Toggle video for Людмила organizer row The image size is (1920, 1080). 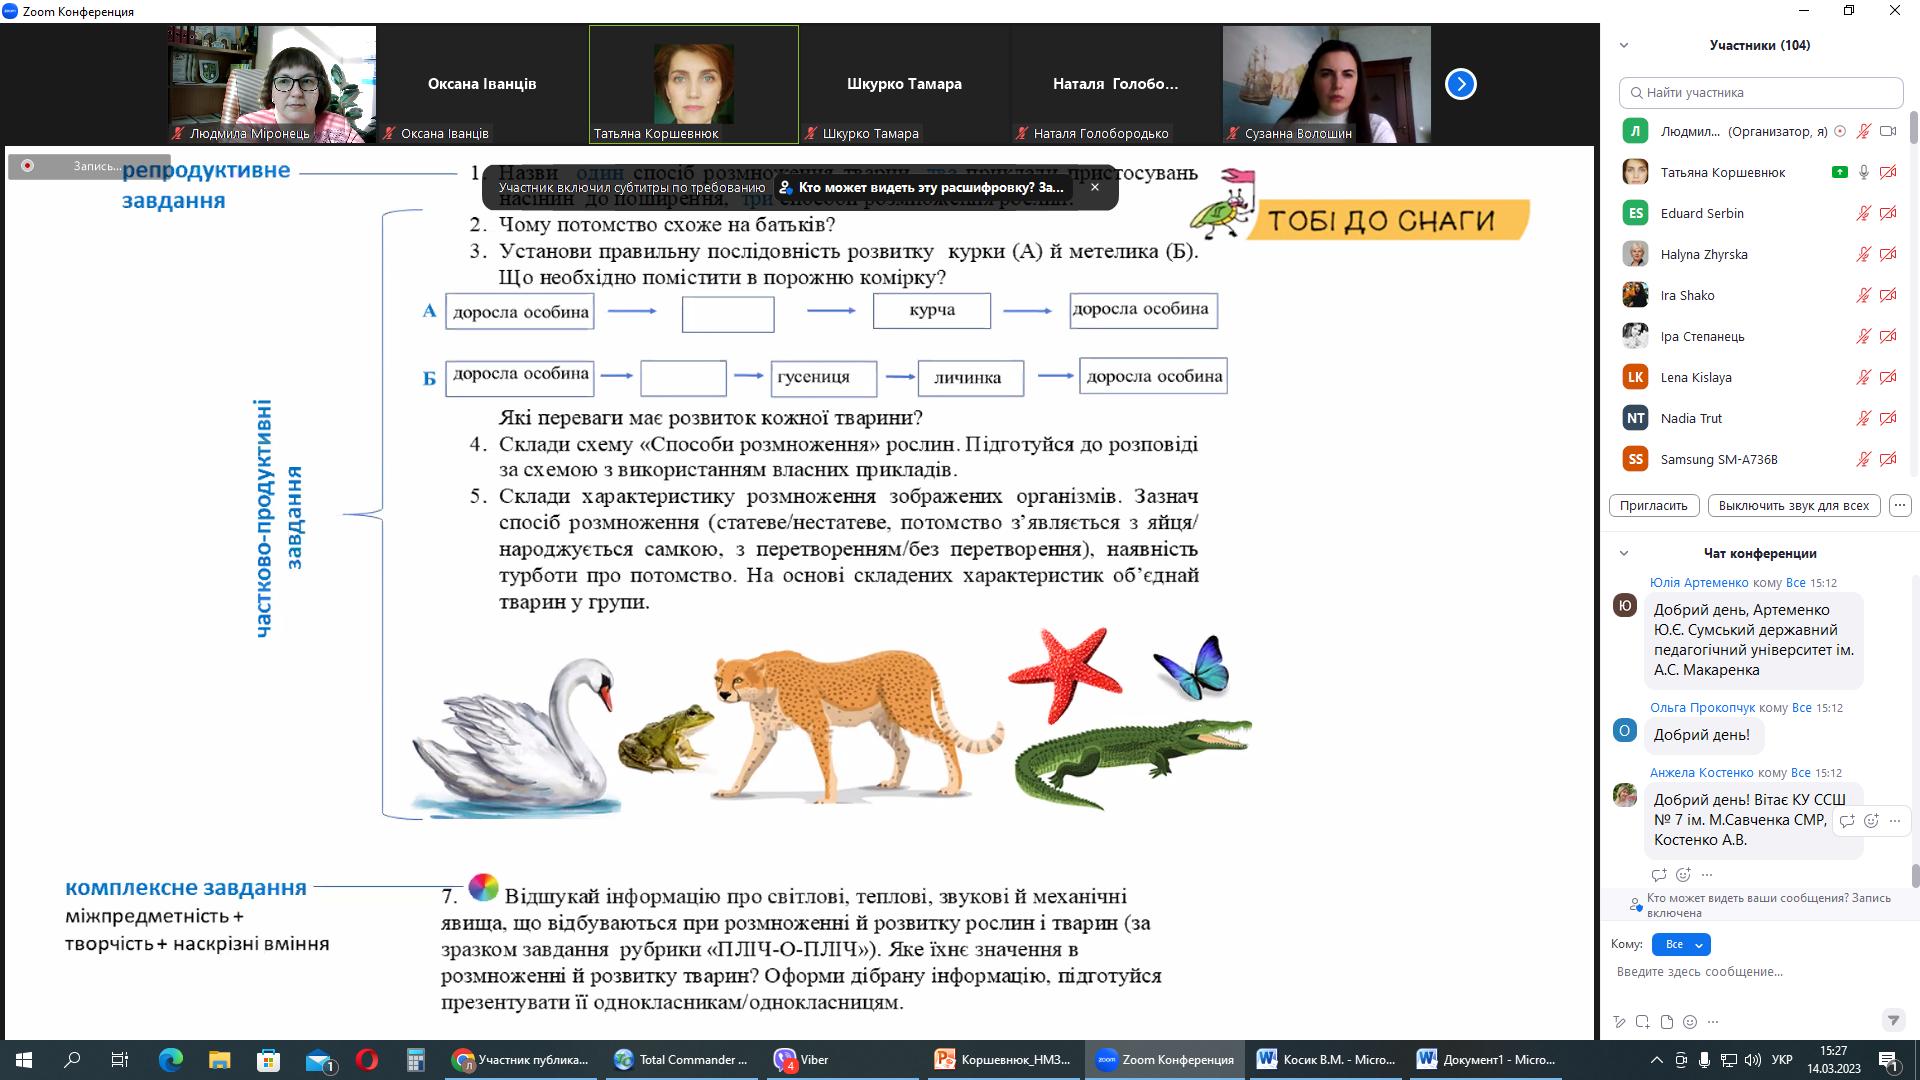(x=1888, y=131)
